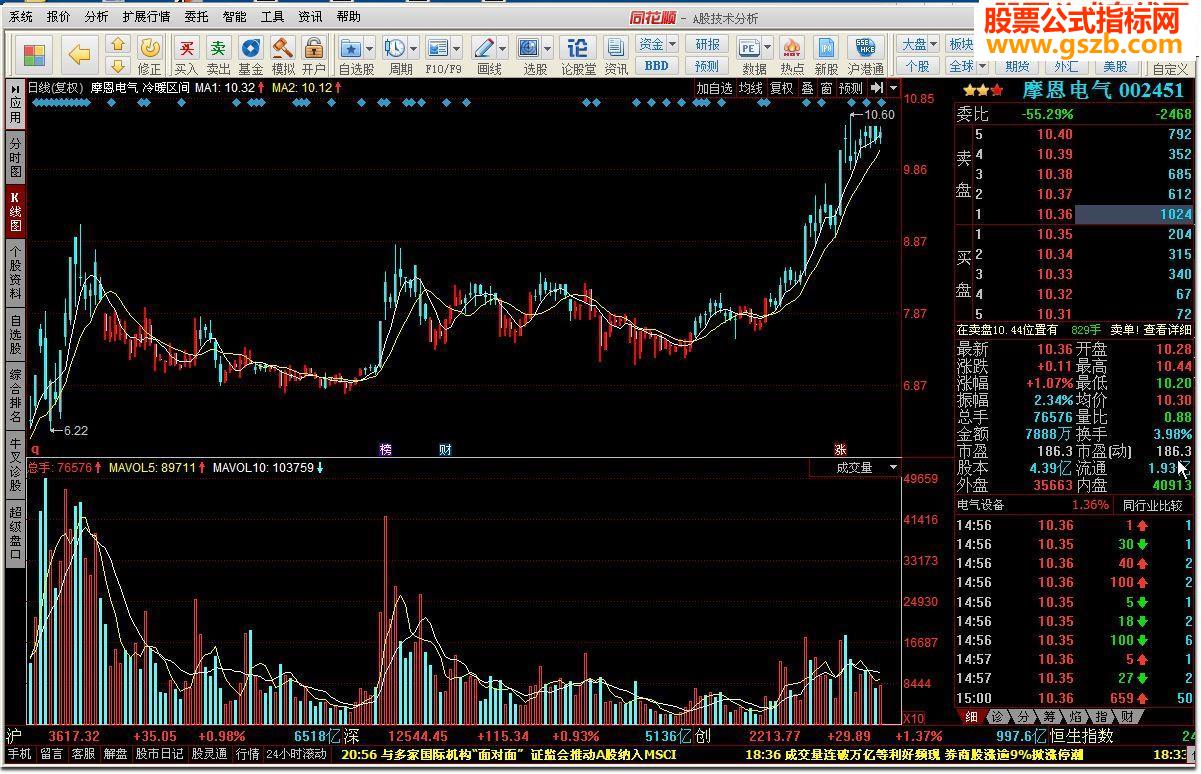Open the 帮助 menu
This screenshot has width=1201, height=774.
(x=348, y=17)
